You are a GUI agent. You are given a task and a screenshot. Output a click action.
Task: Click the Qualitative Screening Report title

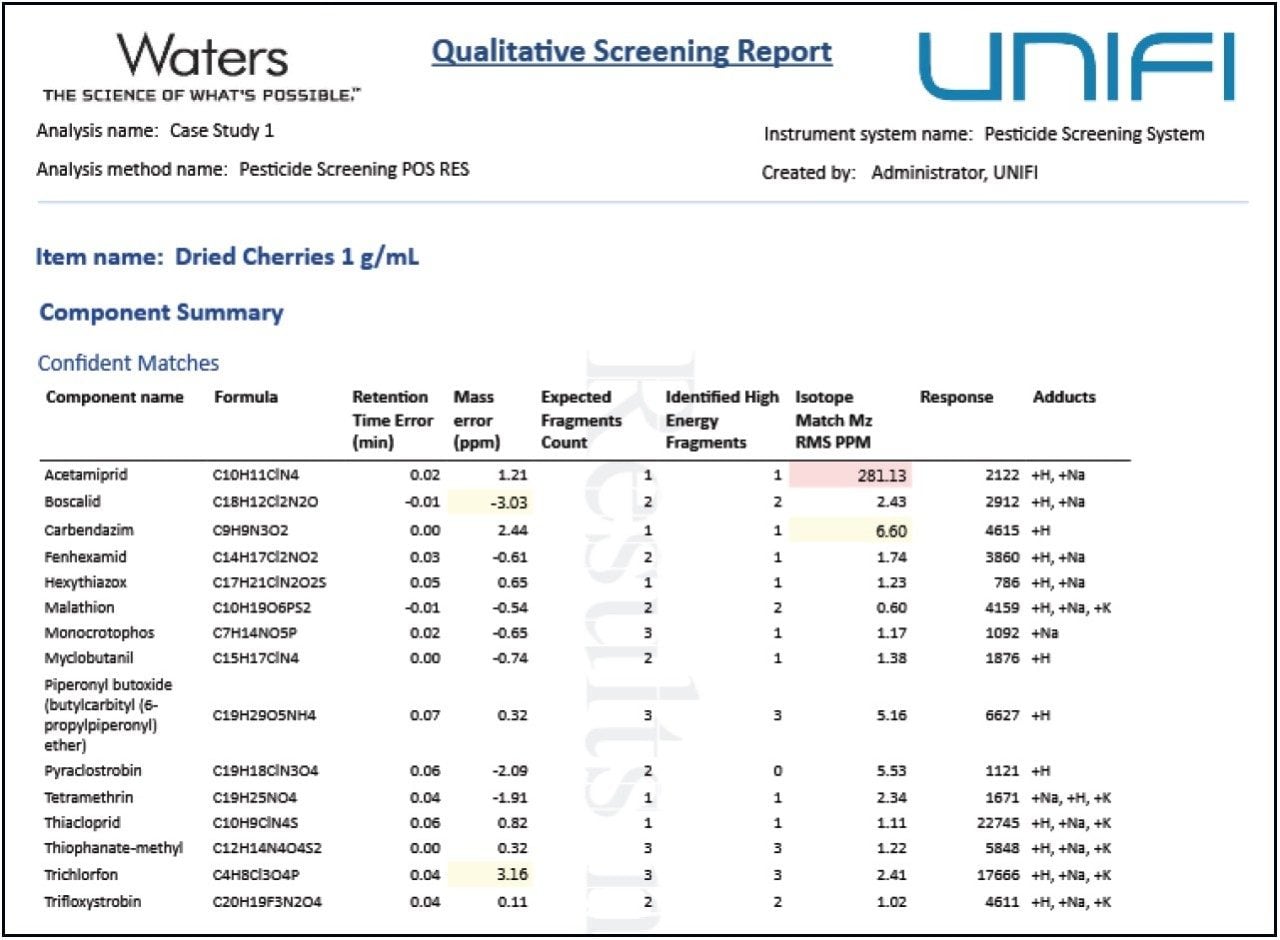click(632, 52)
